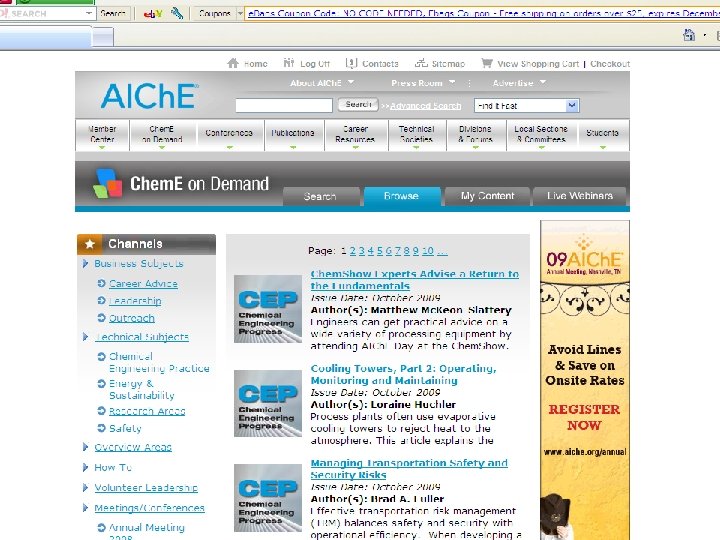Click the eBay toolbar icon
Image resolution: width=720 pixels, height=540 pixels.
(x=153, y=14)
